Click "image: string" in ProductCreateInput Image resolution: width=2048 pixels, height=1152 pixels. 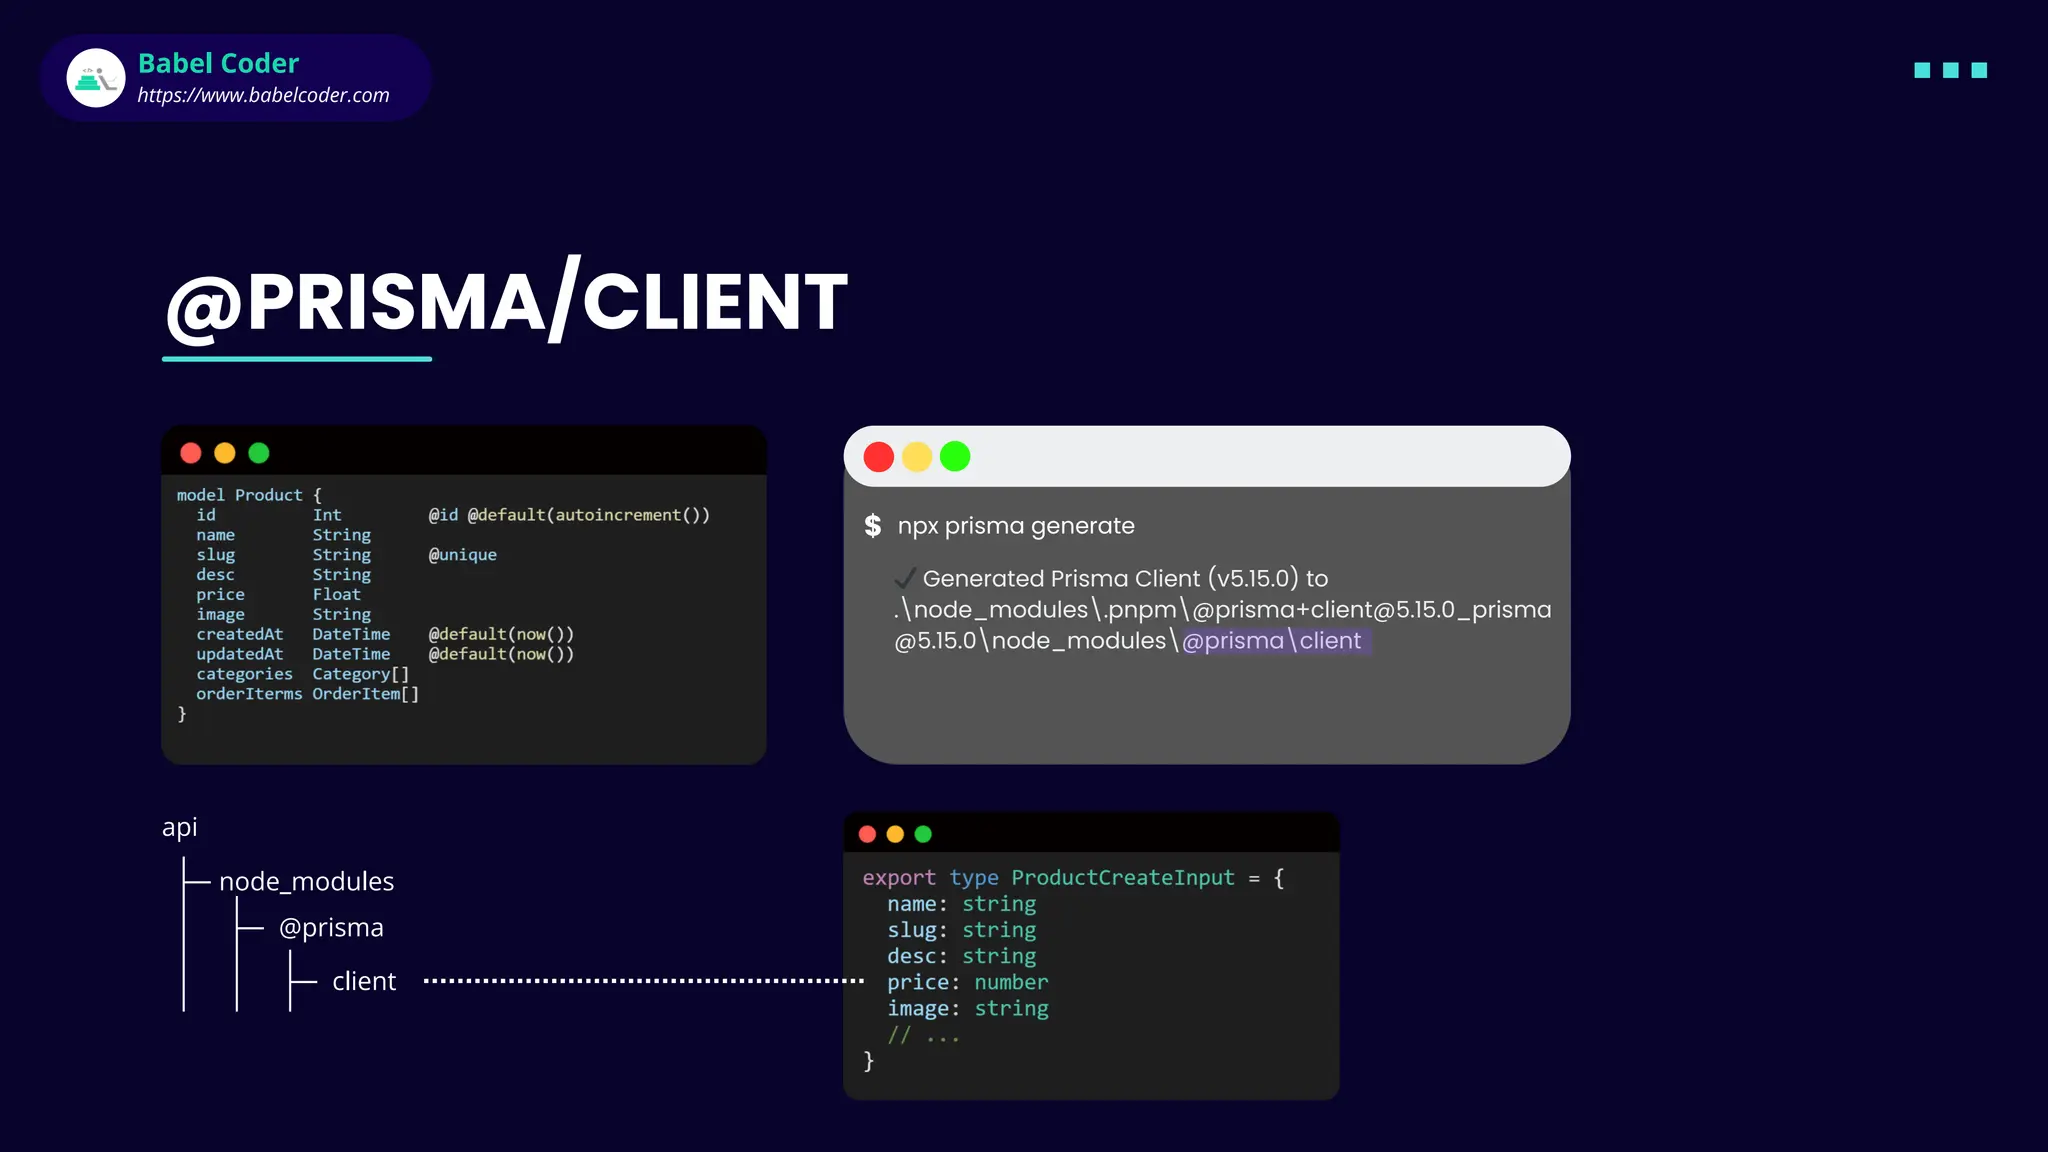coord(968,1009)
